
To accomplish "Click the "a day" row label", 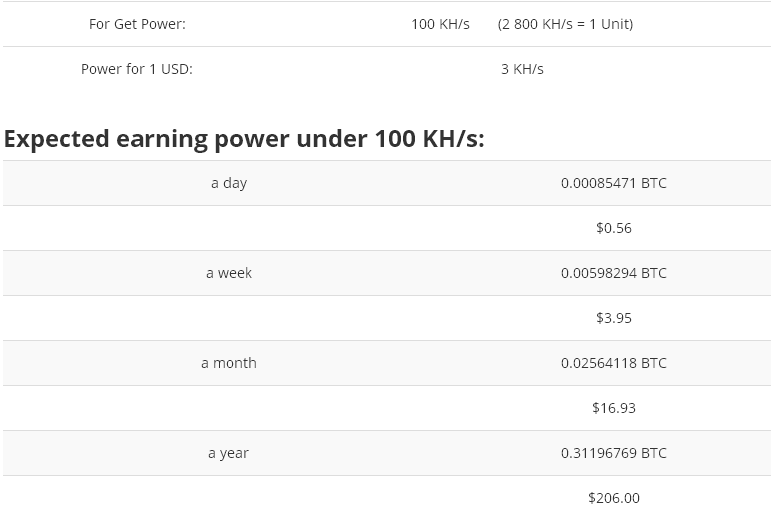I will (x=229, y=183).
